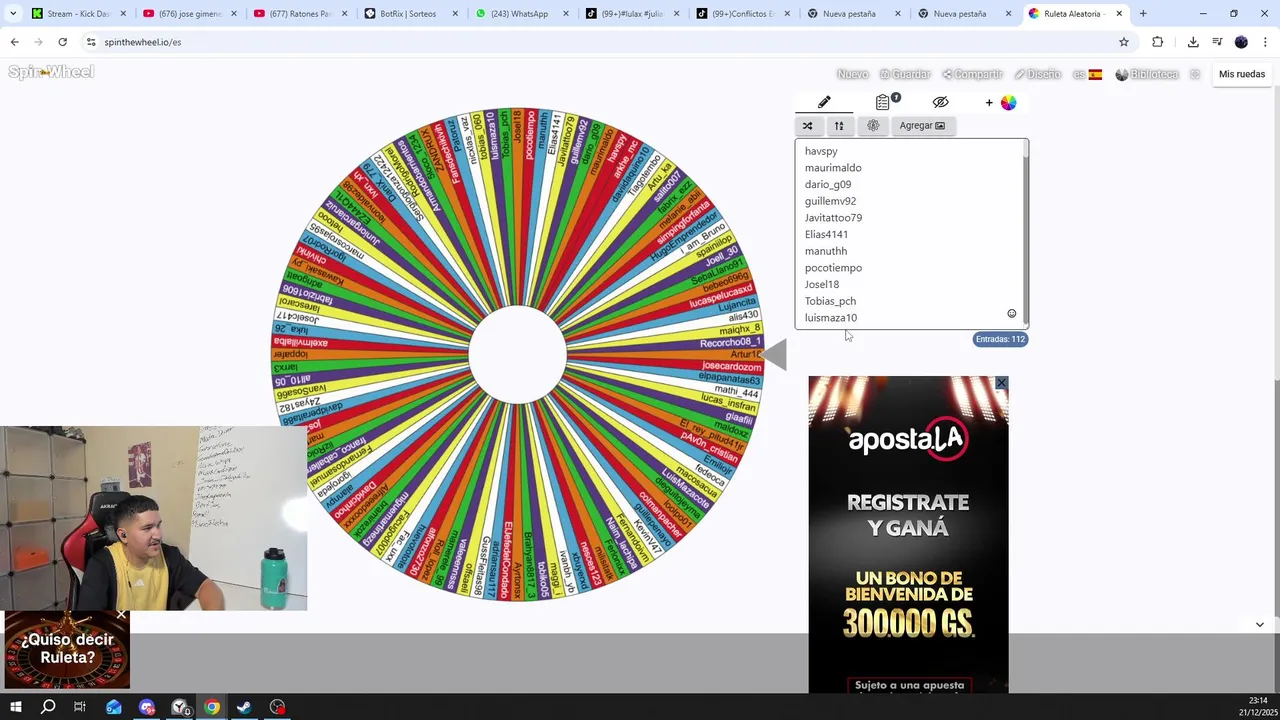Image resolution: width=1280 pixels, height=720 pixels.
Task: Open Windows taskbar search
Action: click(48, 707)
